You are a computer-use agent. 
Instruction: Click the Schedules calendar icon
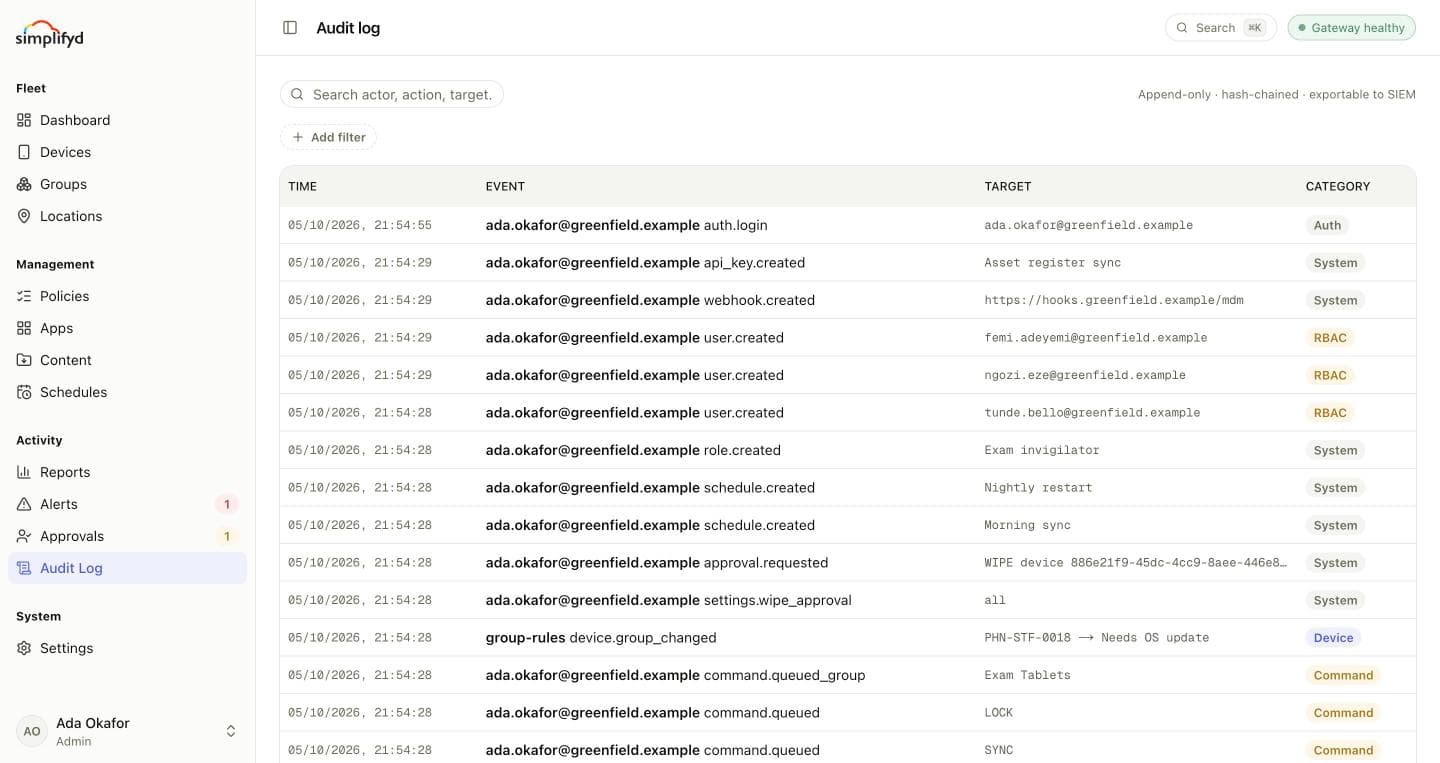click(24, 392)
